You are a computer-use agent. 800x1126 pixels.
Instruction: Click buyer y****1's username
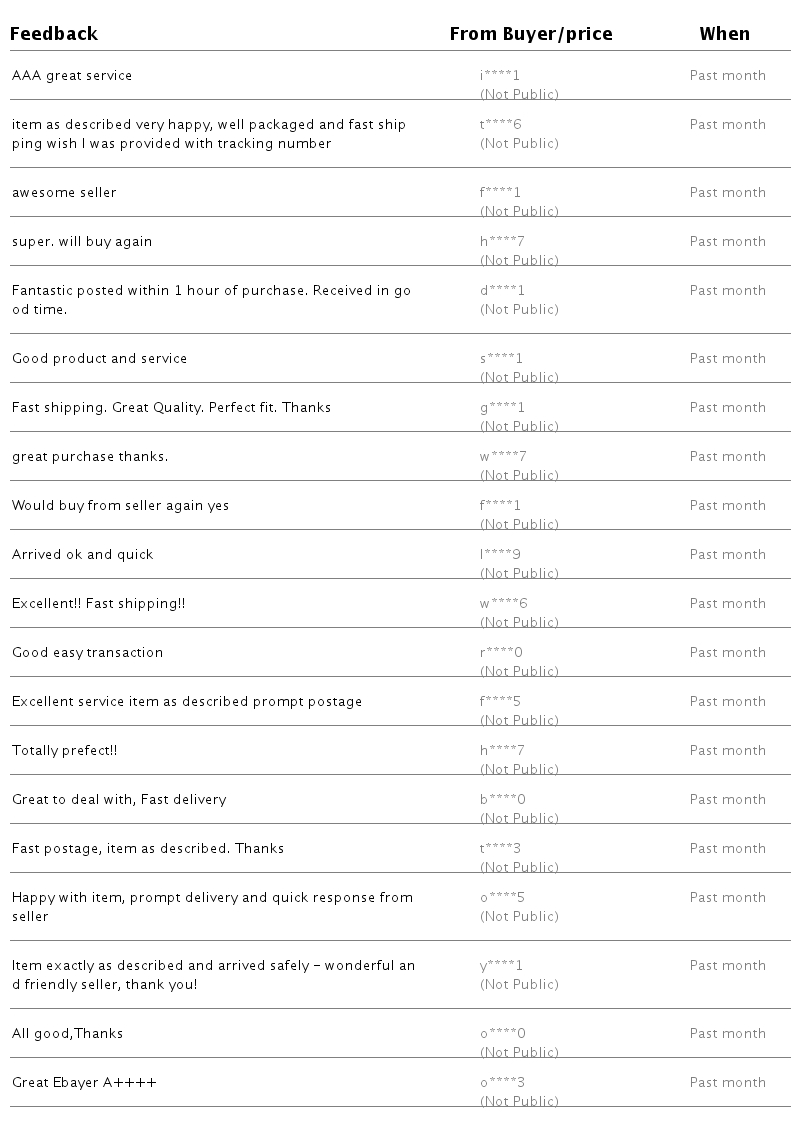click(501, 966)
